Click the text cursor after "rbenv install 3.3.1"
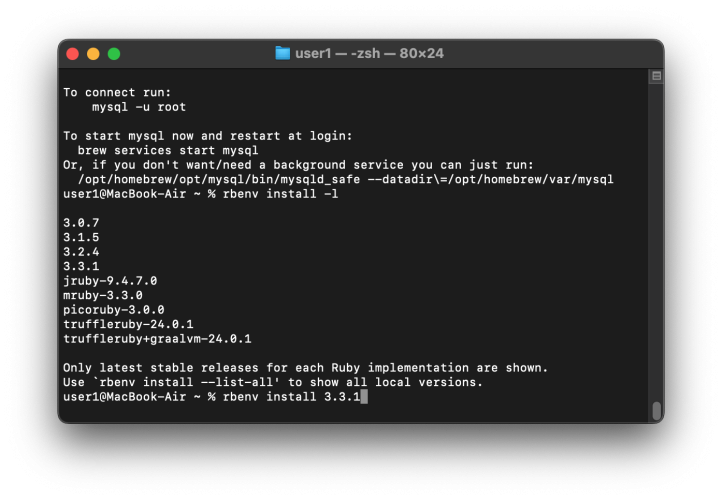This screenshot has width=722, height=500. point(365,397)
